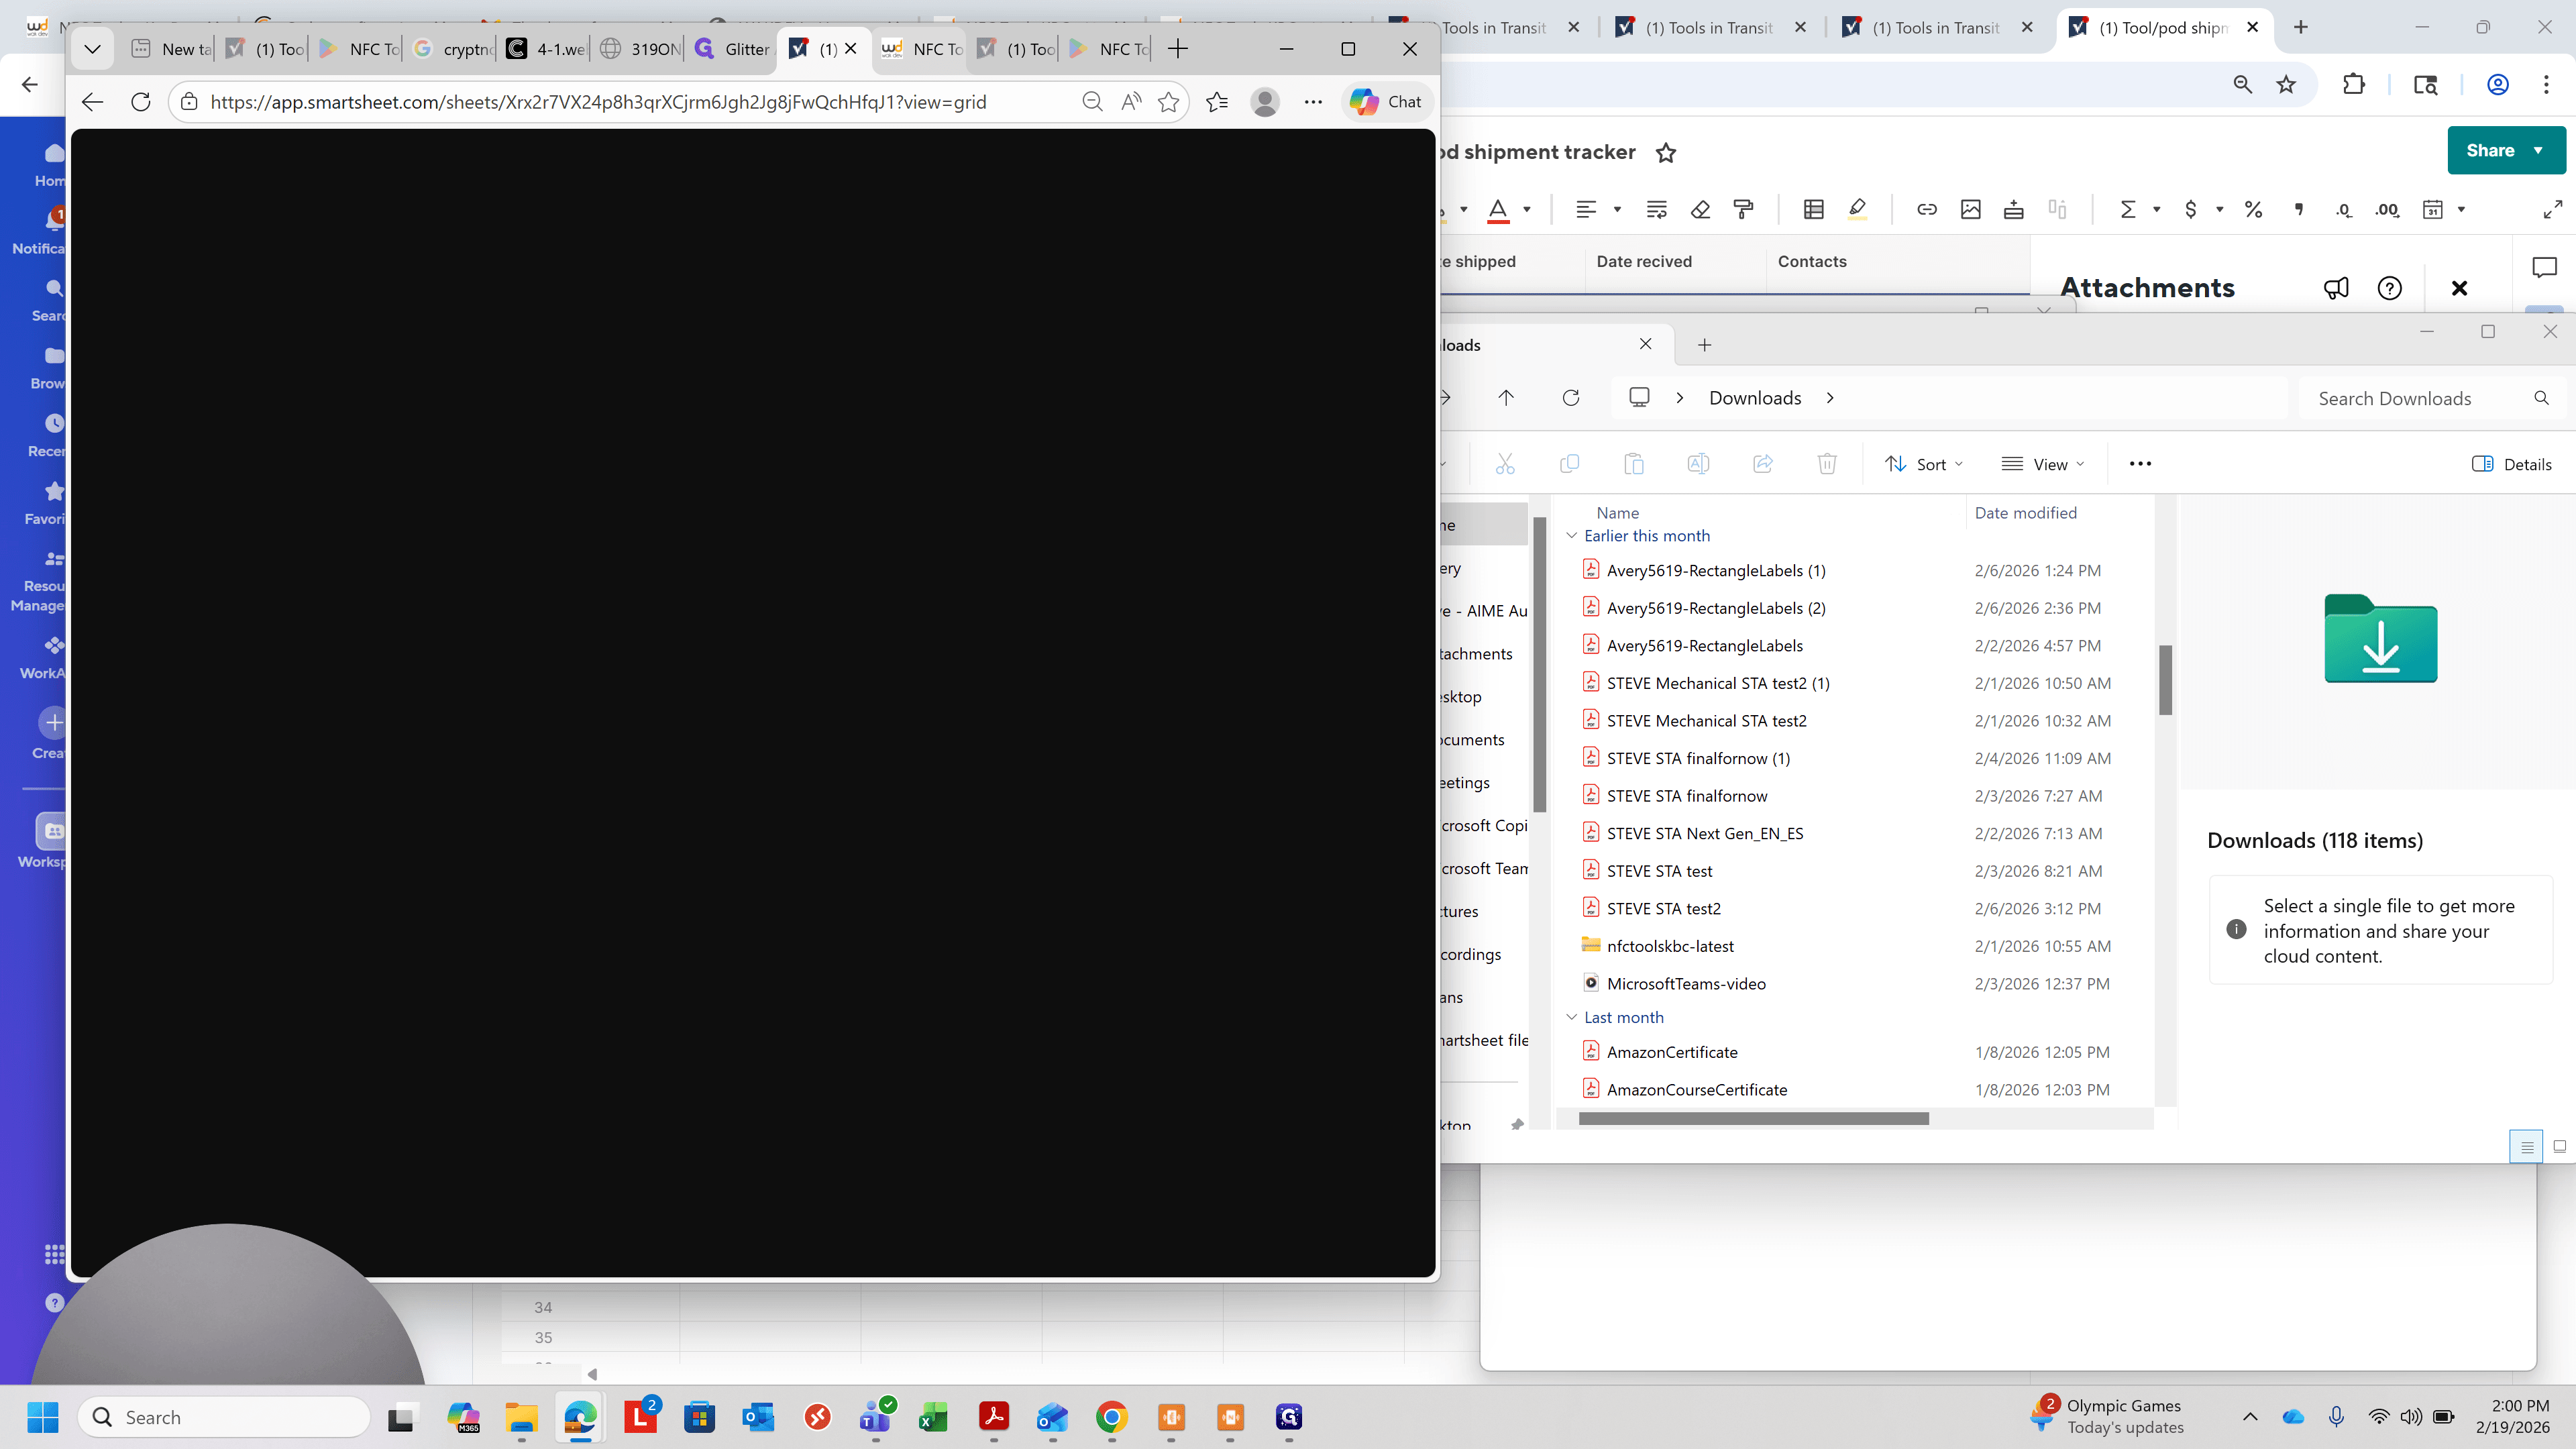Refresh the Smartsheet page in Edge
The height and width of the screenshot is (1449, 2576).
click(141, 102)
